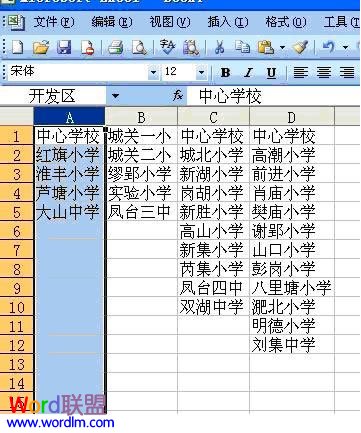The width and height of the screenshot is (361, 433).
Task: Click the Research binoculars icon
Action: tap(191, 47)
